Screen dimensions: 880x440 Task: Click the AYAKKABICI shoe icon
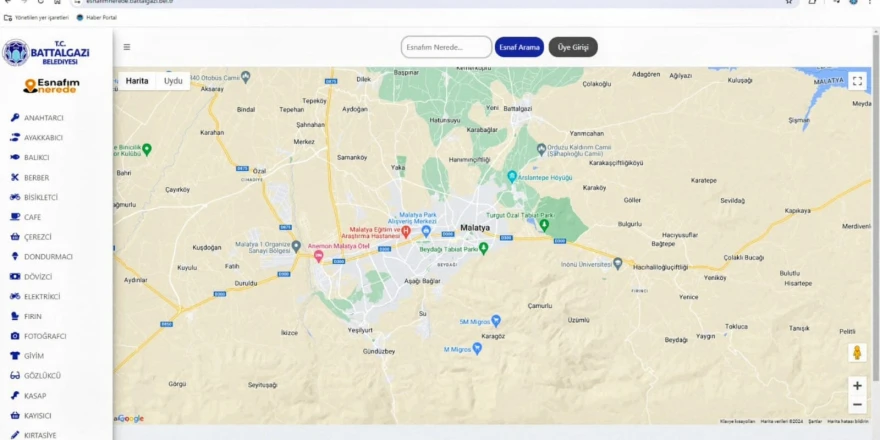pyautogui.click(x=15, y=138)
